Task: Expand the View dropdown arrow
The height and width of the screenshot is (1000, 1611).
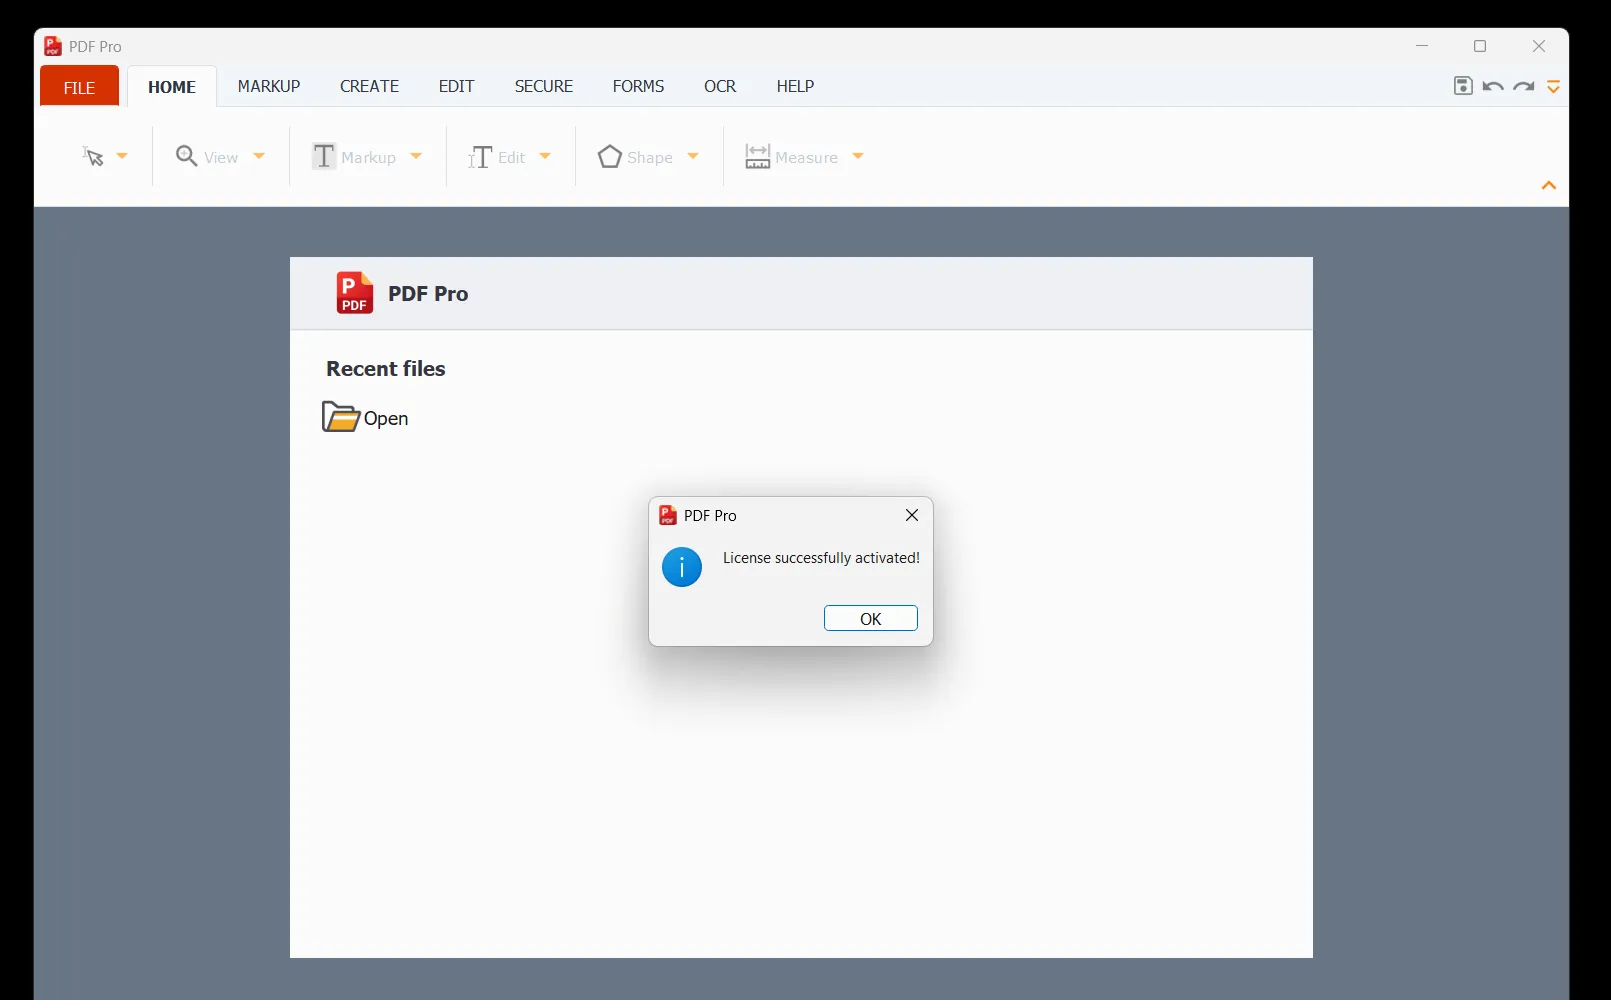Action: coord(259,157)
